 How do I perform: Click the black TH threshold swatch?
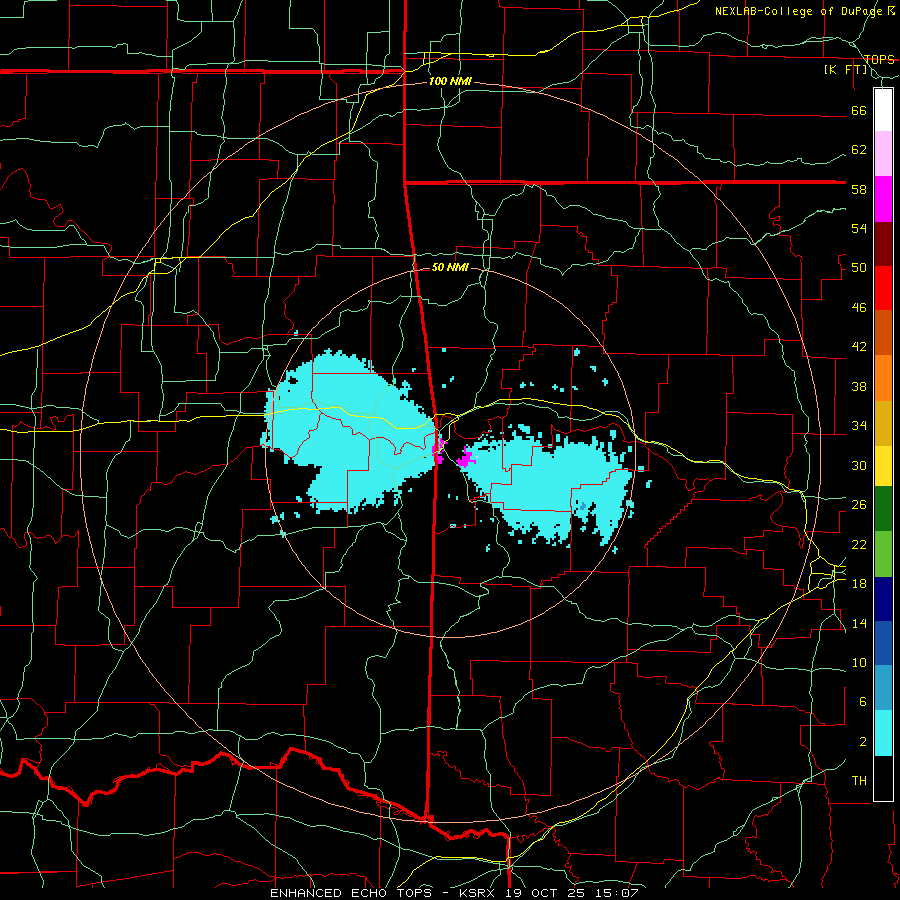[883, 778]
